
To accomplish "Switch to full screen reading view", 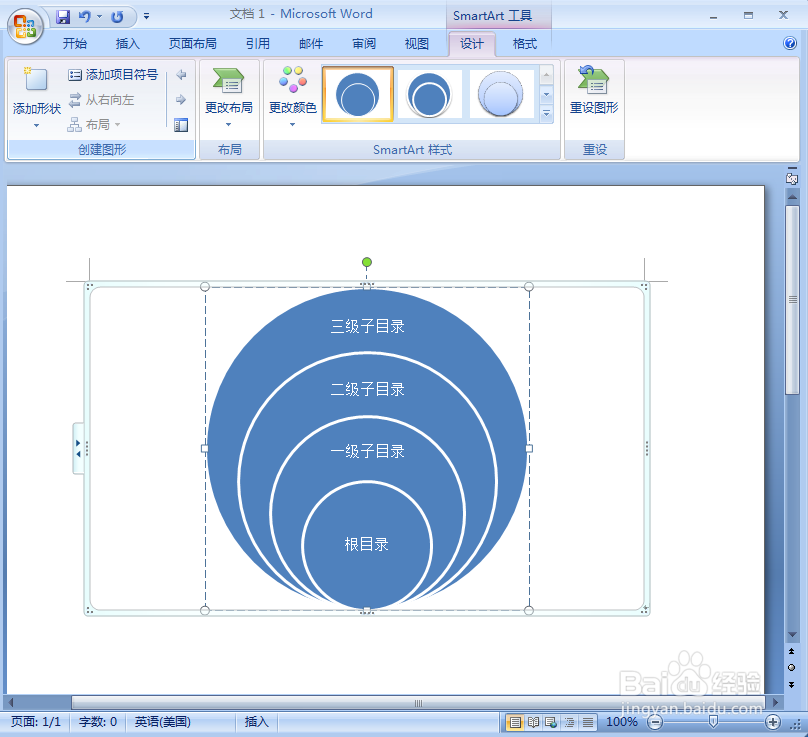I will coord(533,723).
